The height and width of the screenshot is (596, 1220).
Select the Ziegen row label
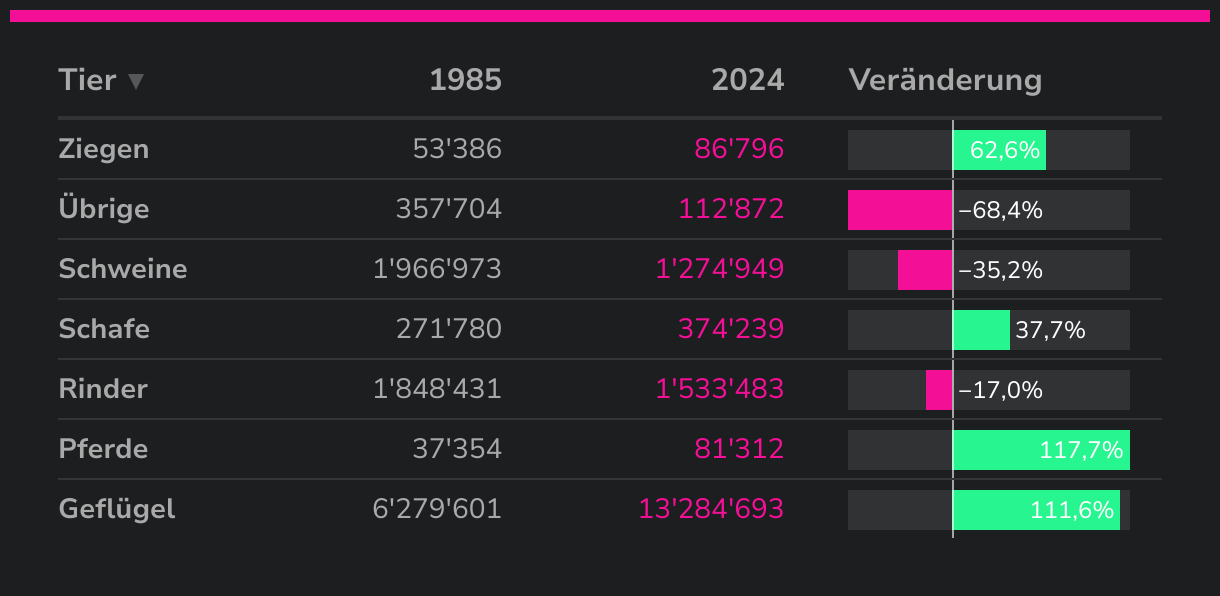coord(104,149)
